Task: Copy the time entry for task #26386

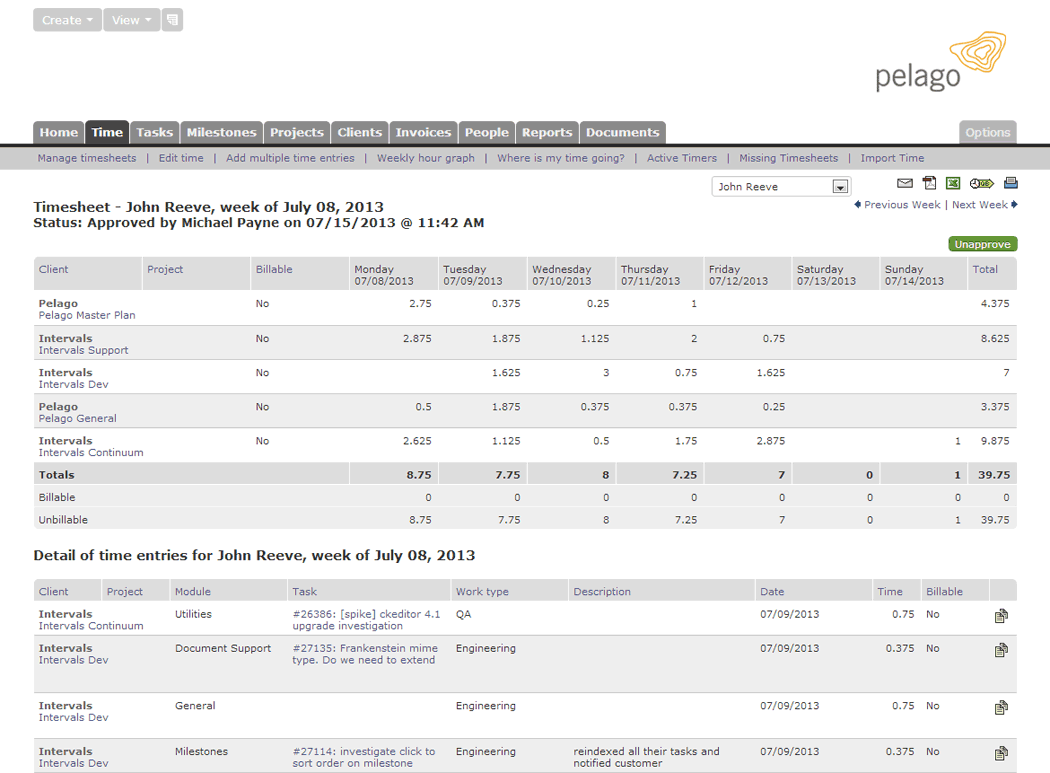Action: [x=1001, y=616]
